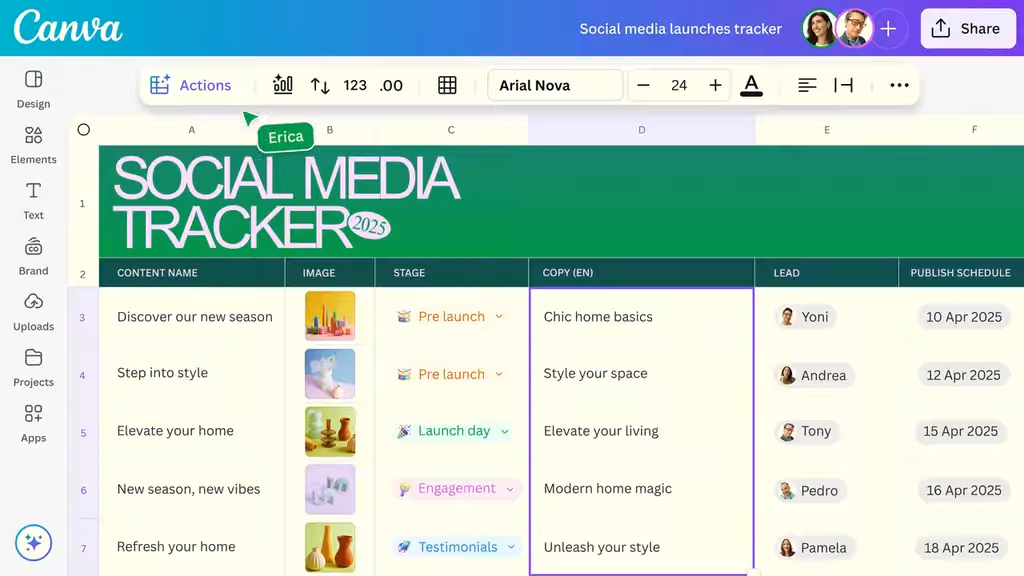
Task: Click the sort arrows icon
Action: pos(320,86)
